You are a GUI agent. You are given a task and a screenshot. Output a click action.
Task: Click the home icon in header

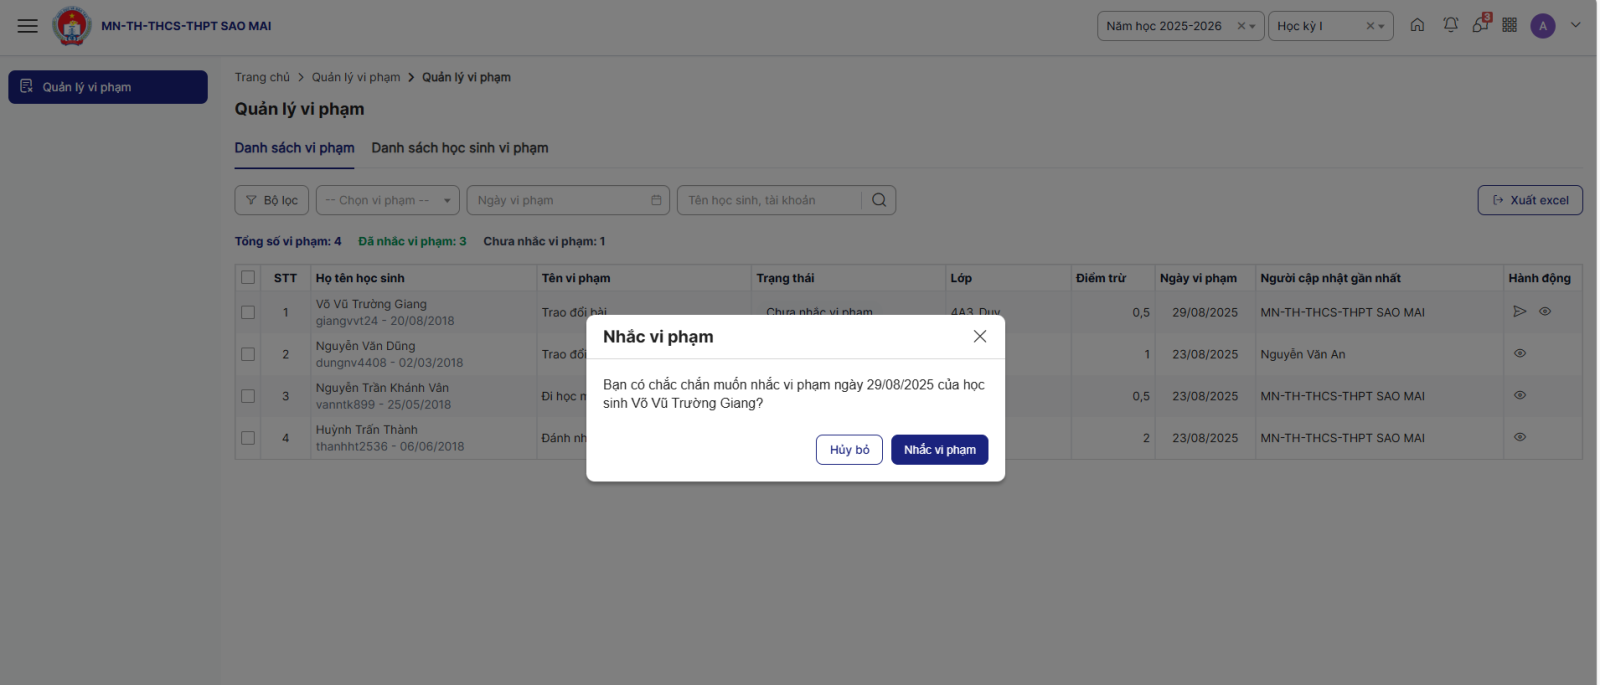tap(1417, 26)
